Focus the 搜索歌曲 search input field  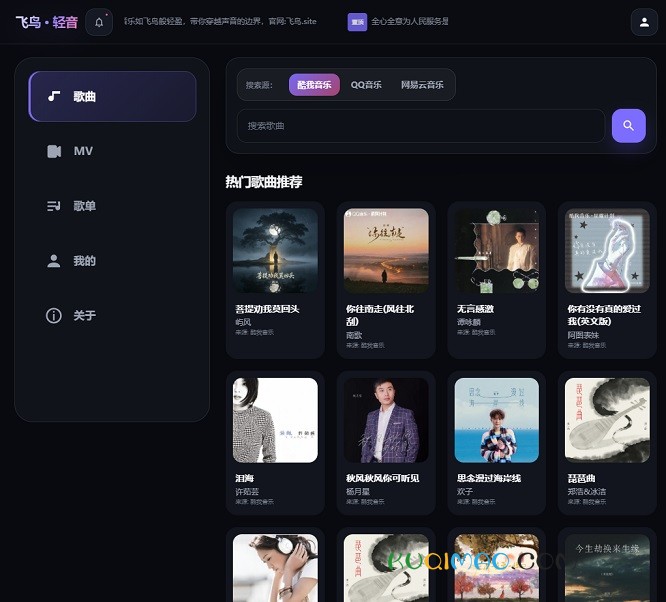click(421, 126)
